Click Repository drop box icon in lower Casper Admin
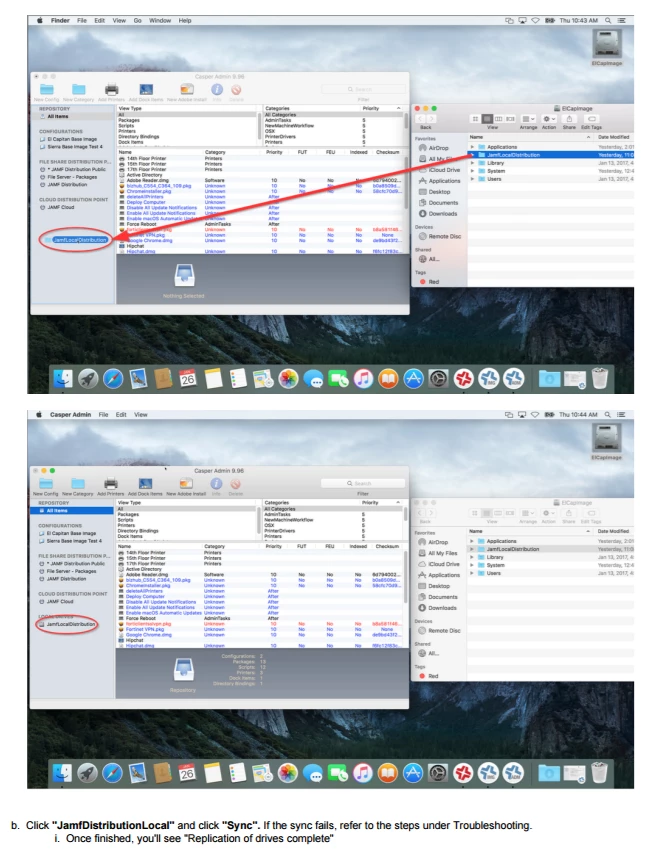659x856 pixels. coord(183,670)
